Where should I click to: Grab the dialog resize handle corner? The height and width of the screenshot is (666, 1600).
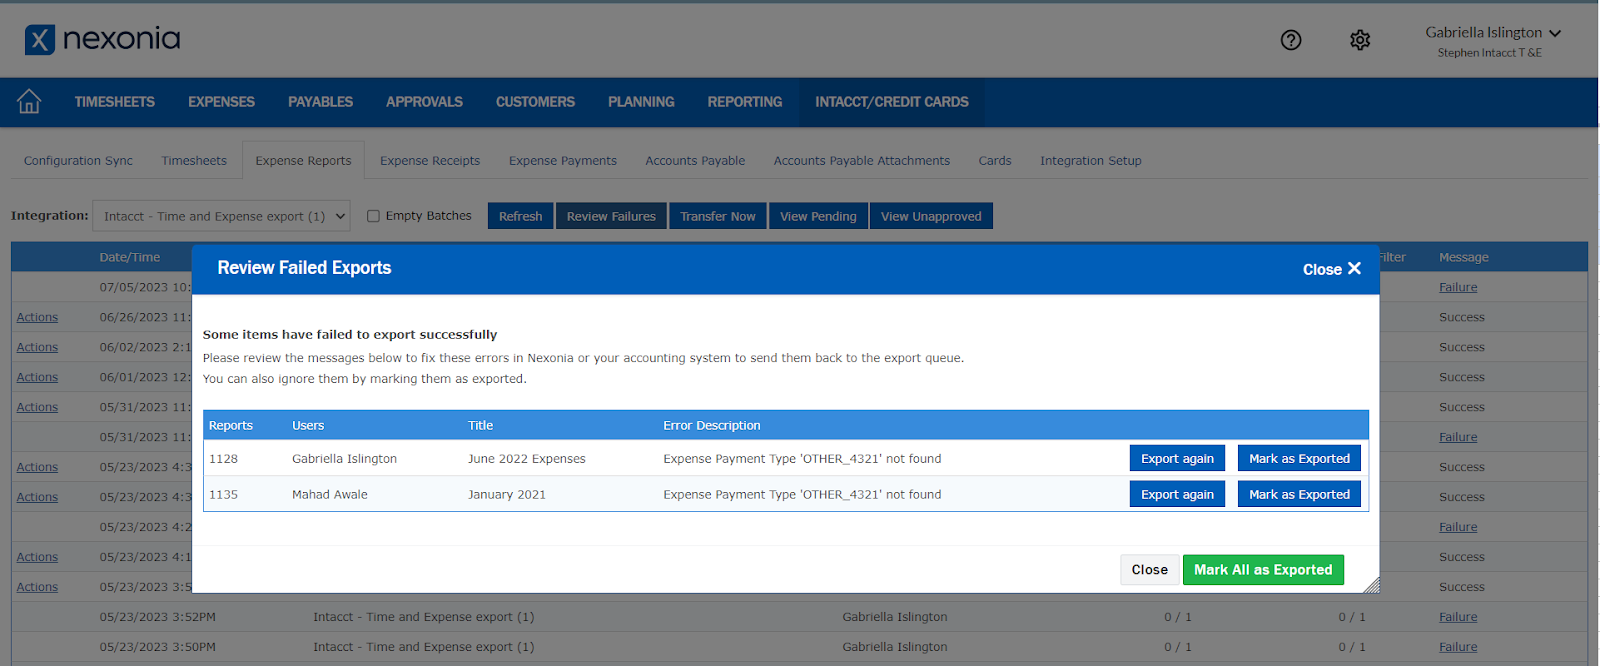tap(1371, 585)
